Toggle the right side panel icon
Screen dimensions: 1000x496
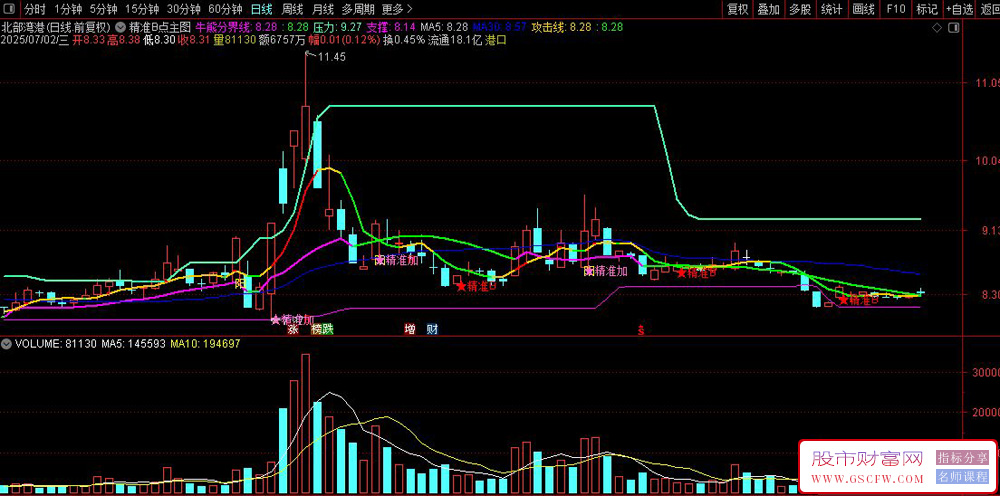[x=953, y=27]
